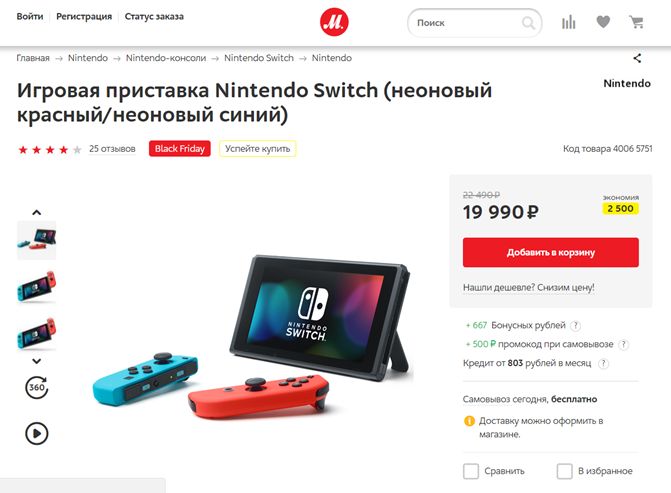Show previous thumbnails with up chevron
This screenshot has height=493, width=671.
pos(37,212)
